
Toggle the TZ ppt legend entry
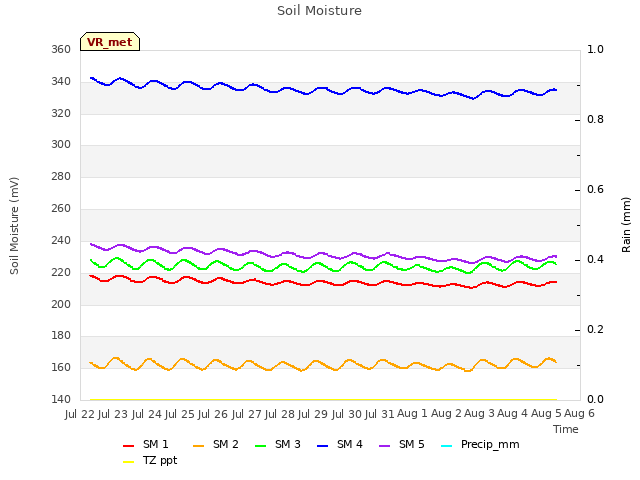point(150,461)
